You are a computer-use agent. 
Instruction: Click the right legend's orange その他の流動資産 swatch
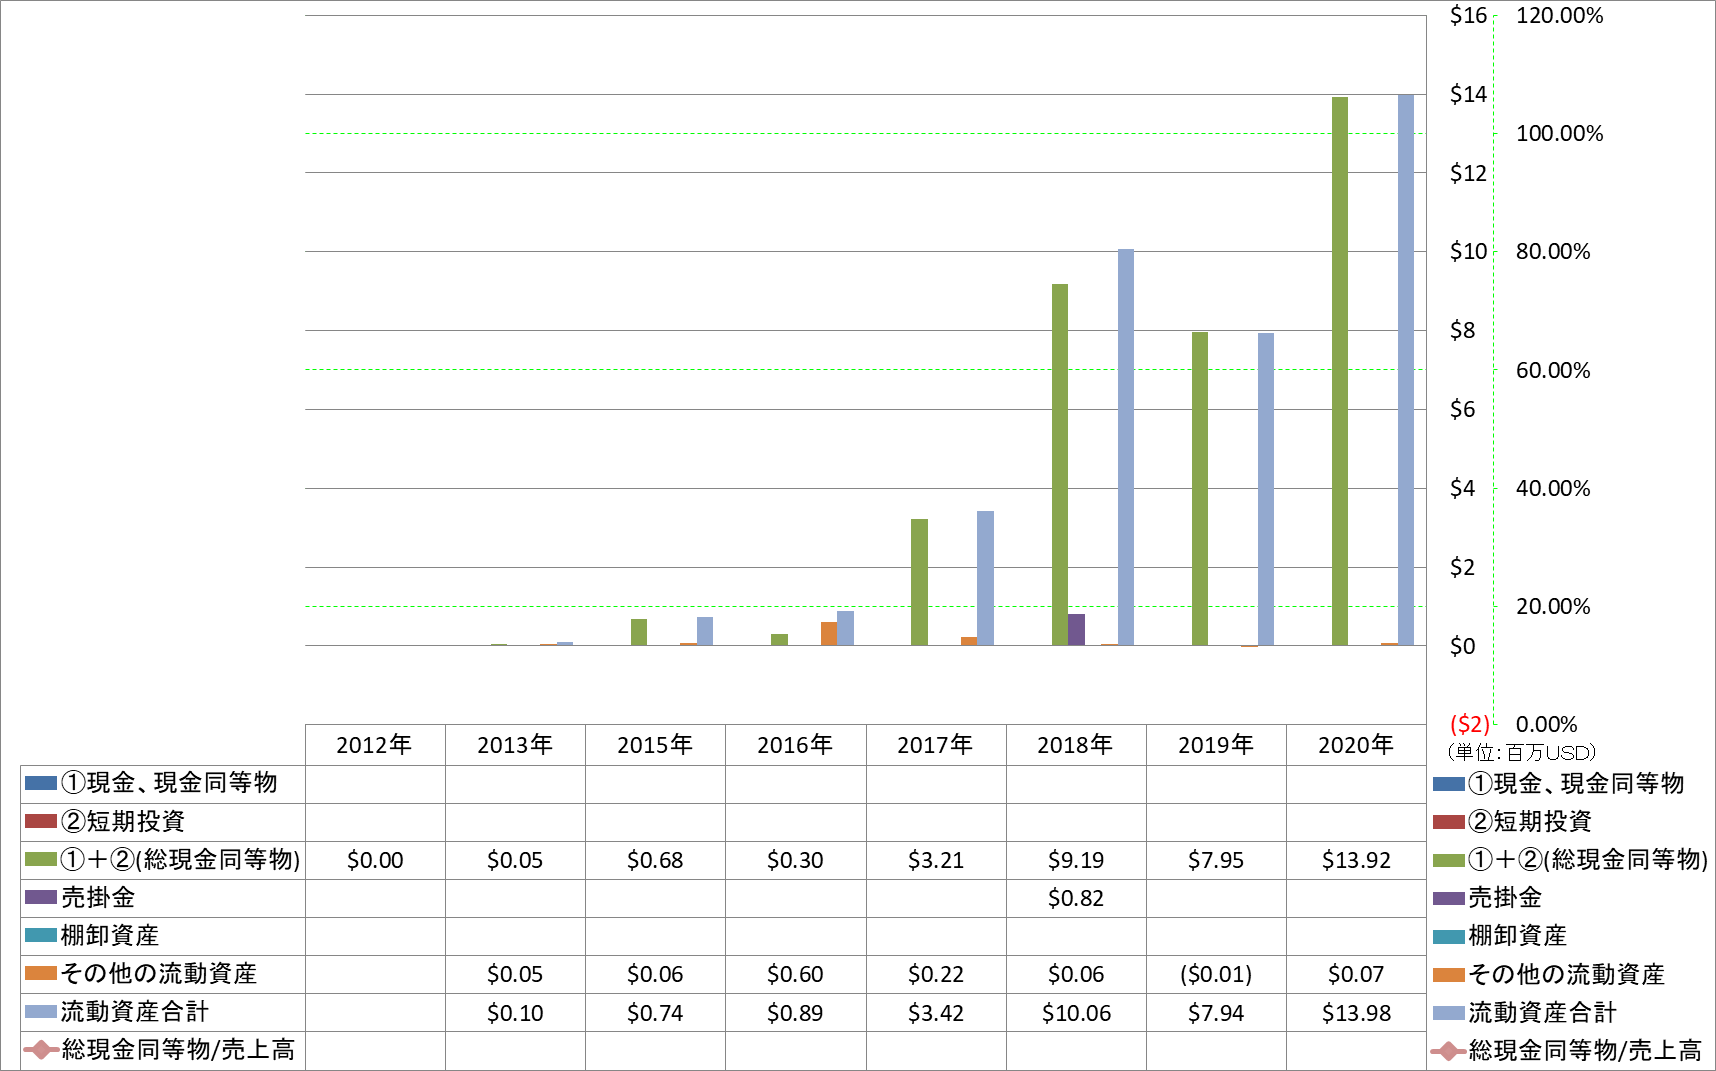click(x=1449, y=974)
